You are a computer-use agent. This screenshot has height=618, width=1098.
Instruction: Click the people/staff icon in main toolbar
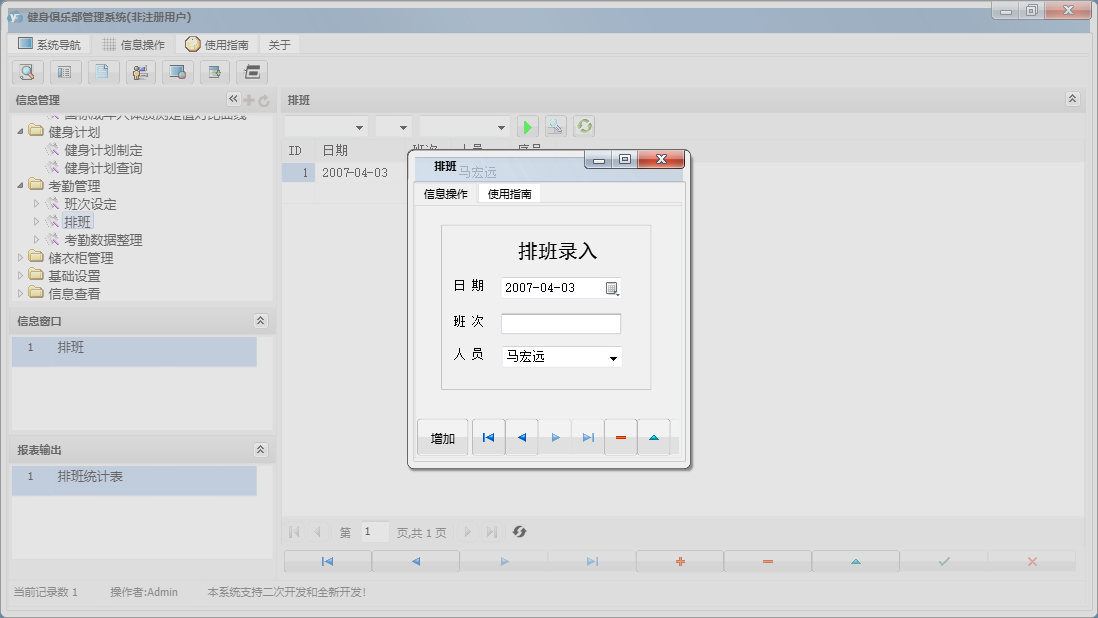coord(140,72)
